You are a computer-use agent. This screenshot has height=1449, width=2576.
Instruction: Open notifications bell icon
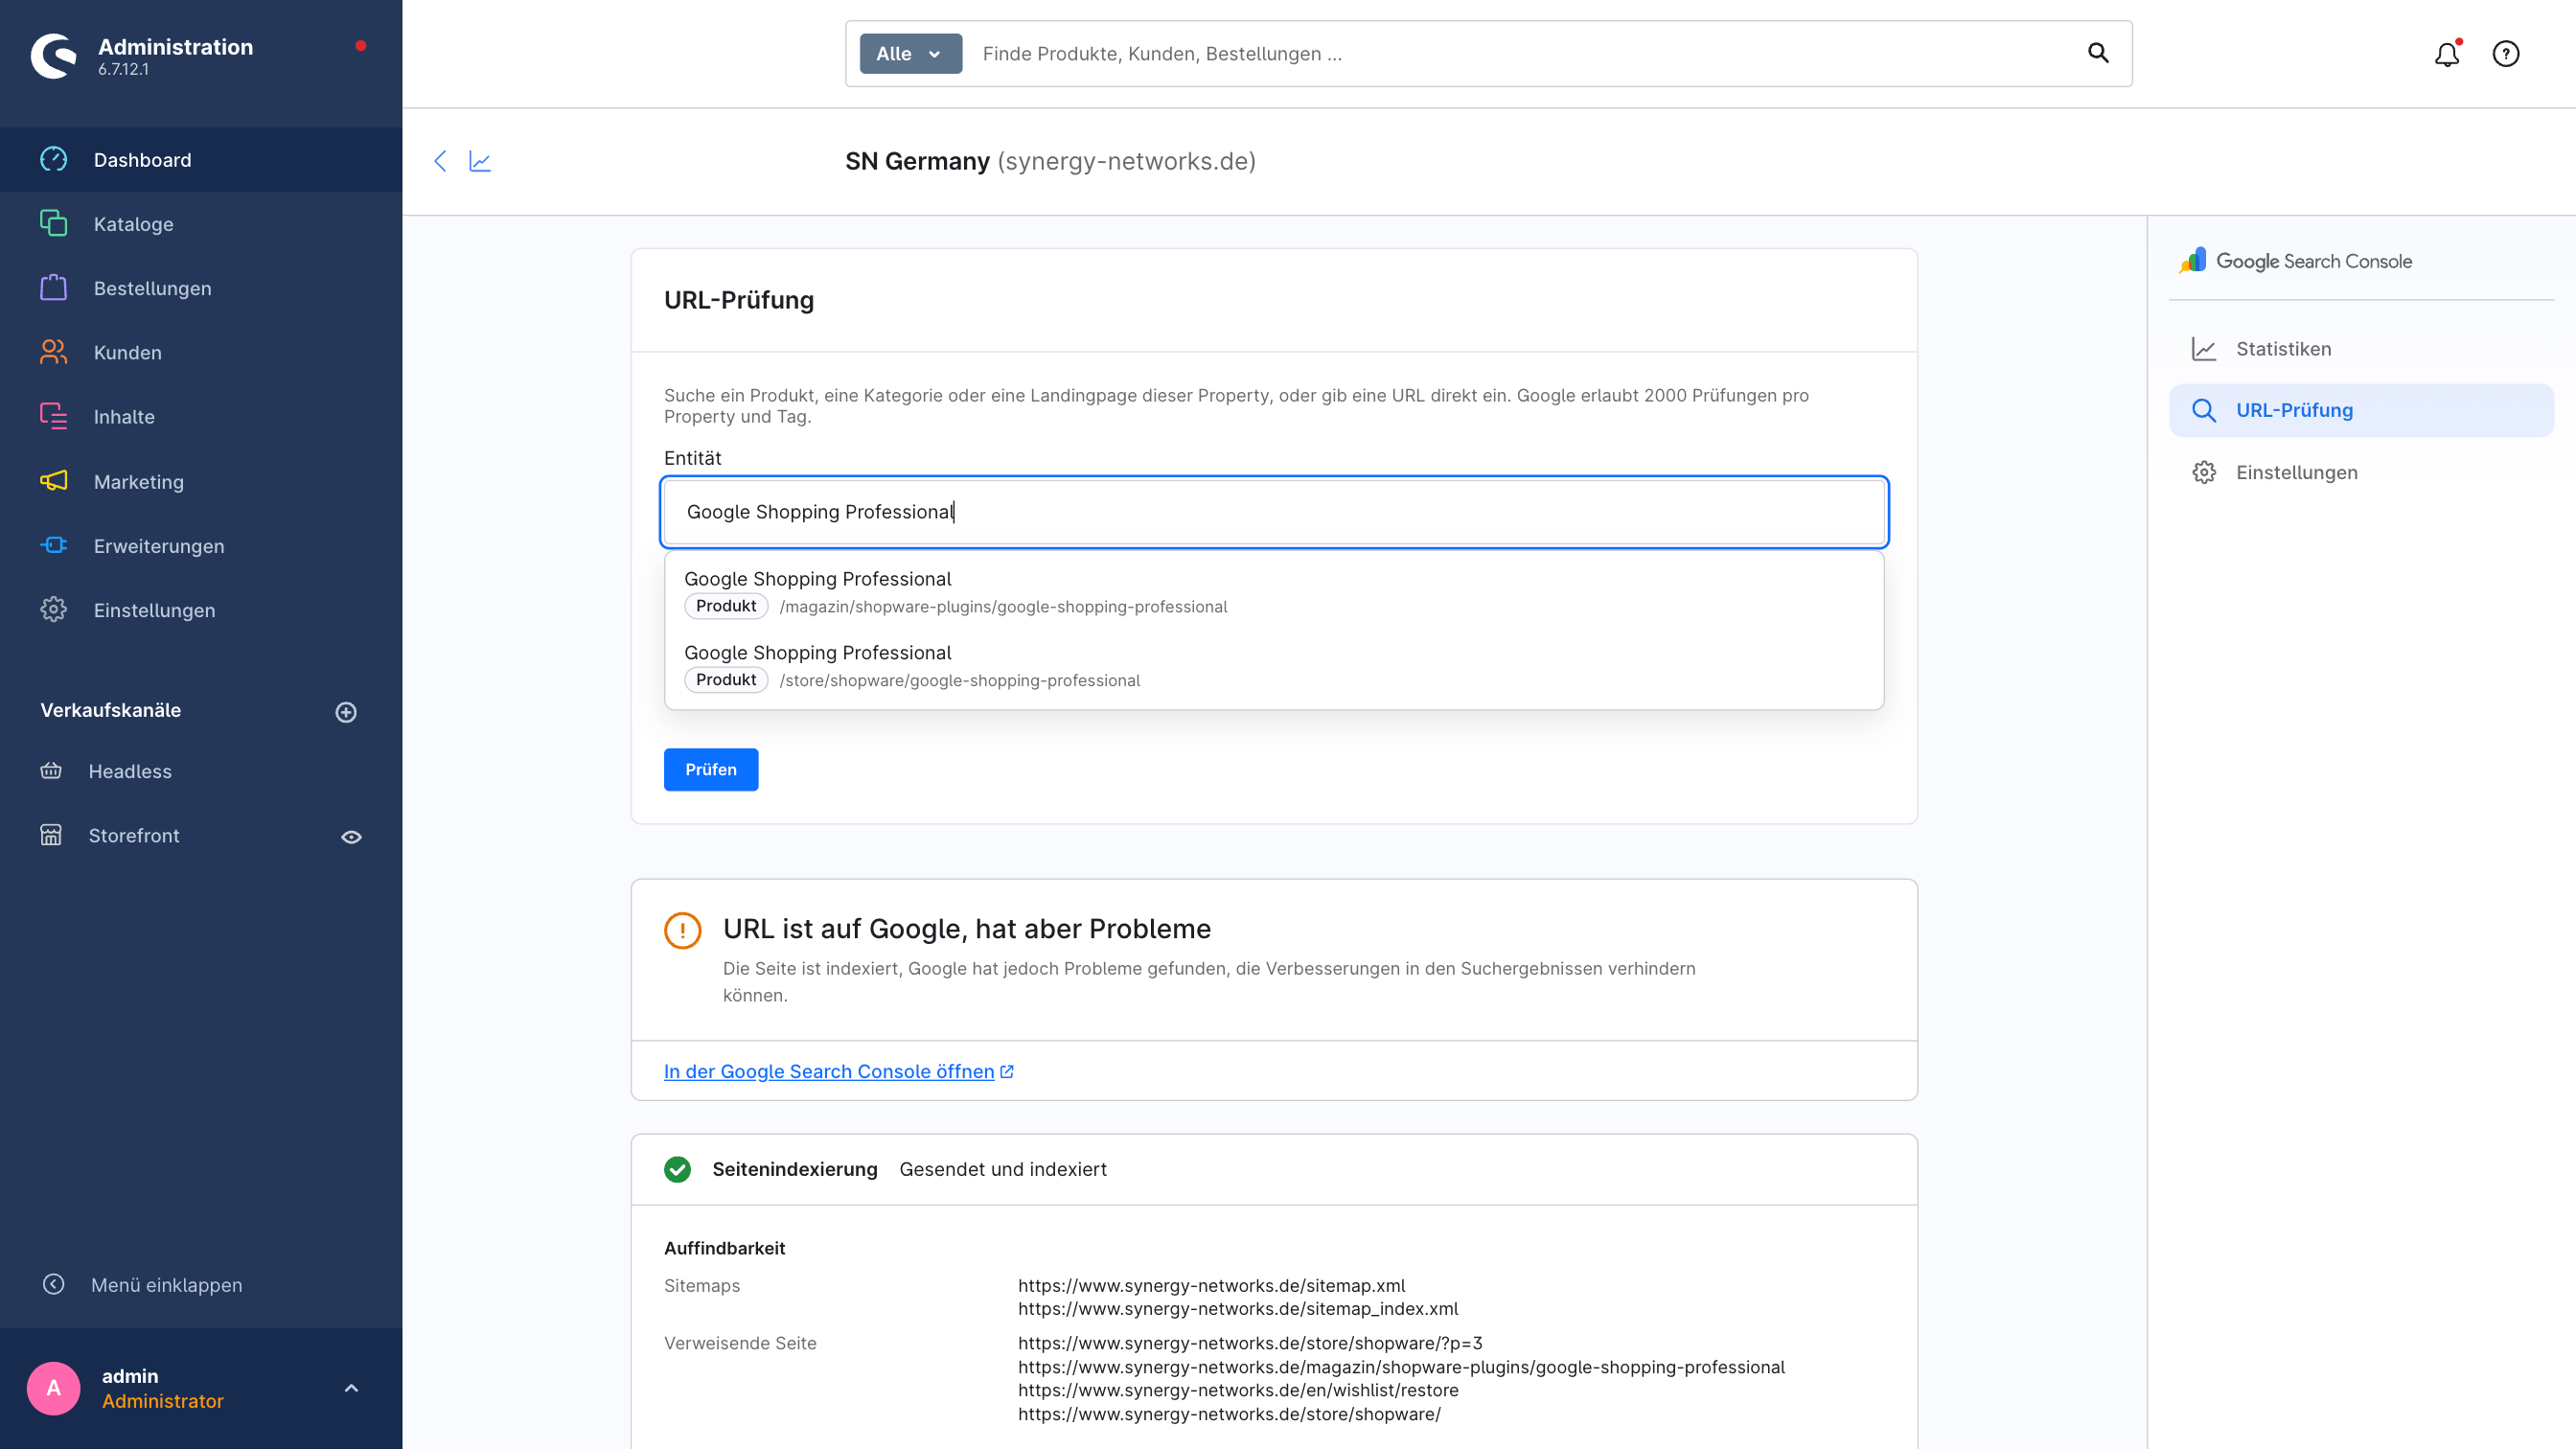[2447, 53]
